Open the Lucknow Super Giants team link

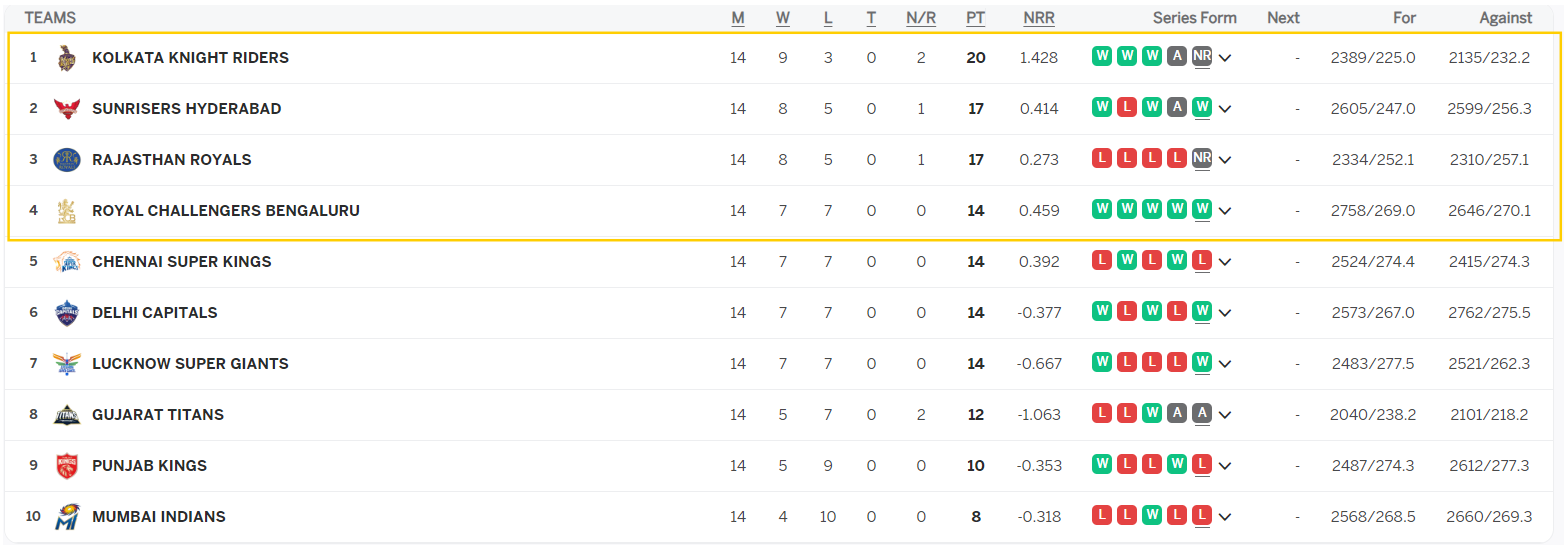point(190,364)
